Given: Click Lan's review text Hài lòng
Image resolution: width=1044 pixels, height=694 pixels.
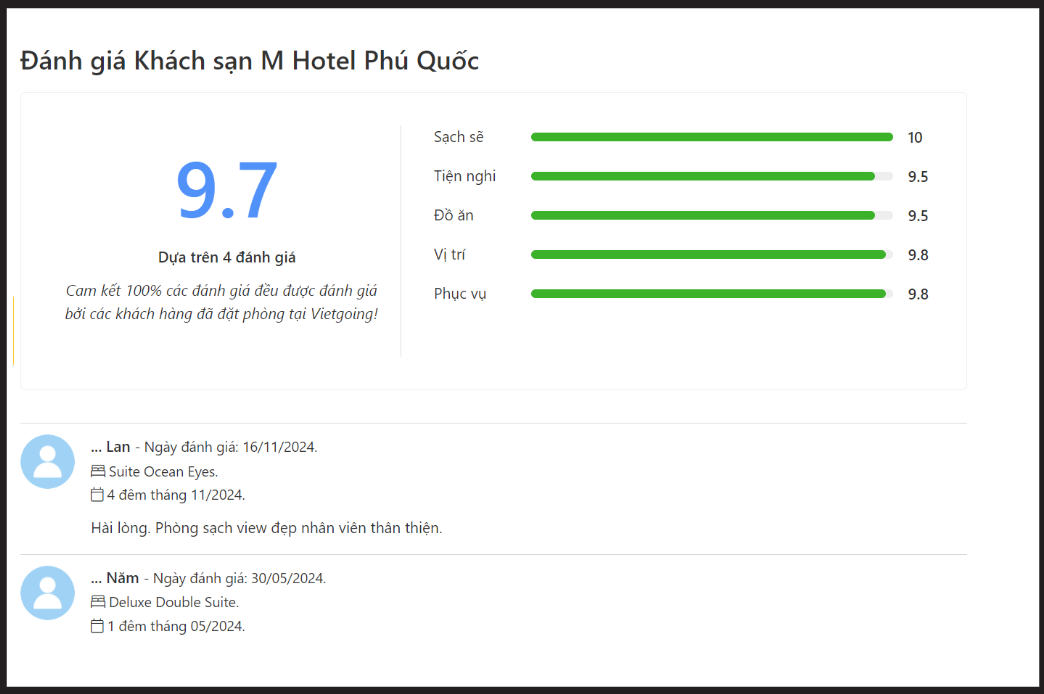Looking at the screenshot, I should [266, 528].
